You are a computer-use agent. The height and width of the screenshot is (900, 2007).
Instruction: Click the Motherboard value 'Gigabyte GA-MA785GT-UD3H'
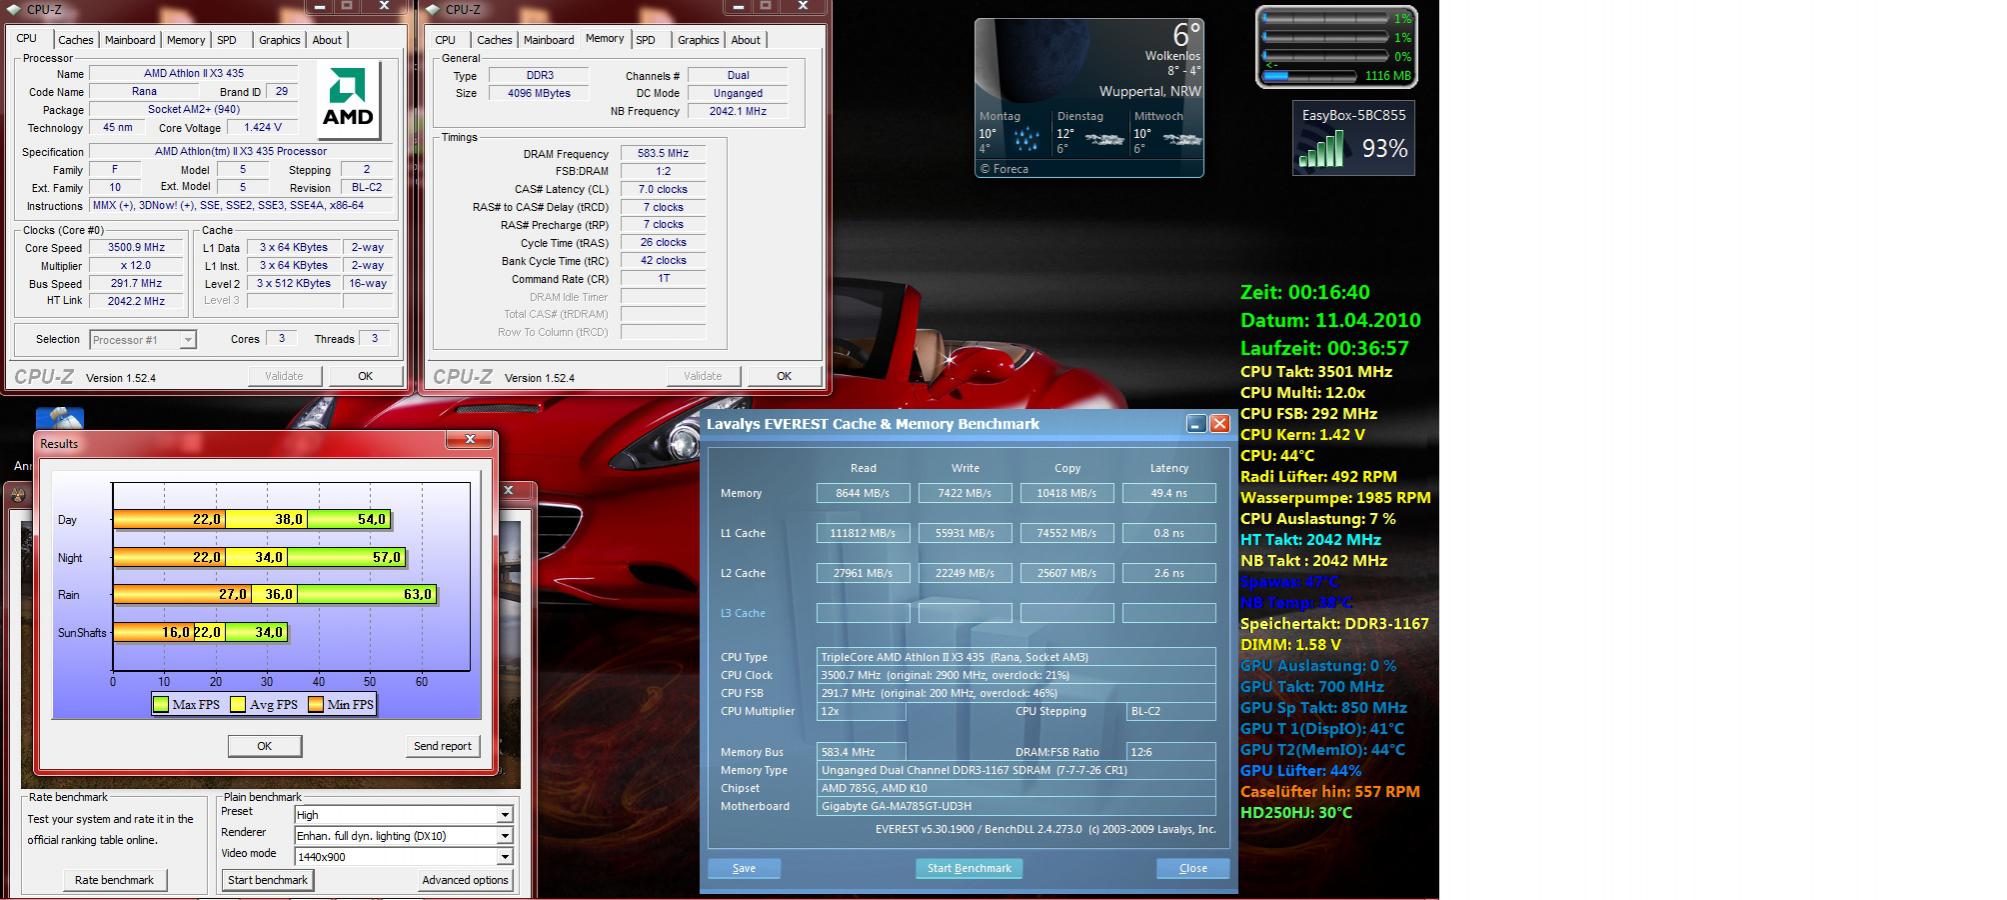point(1016,806)
